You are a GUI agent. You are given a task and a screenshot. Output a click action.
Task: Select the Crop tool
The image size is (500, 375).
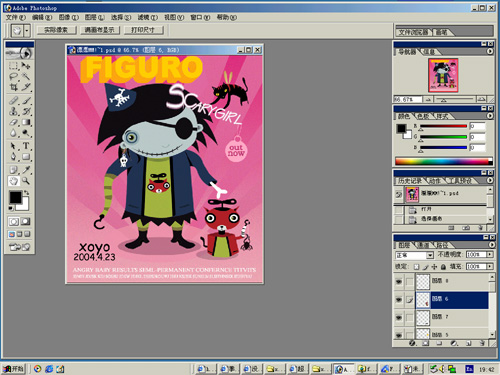click(13, 87)
